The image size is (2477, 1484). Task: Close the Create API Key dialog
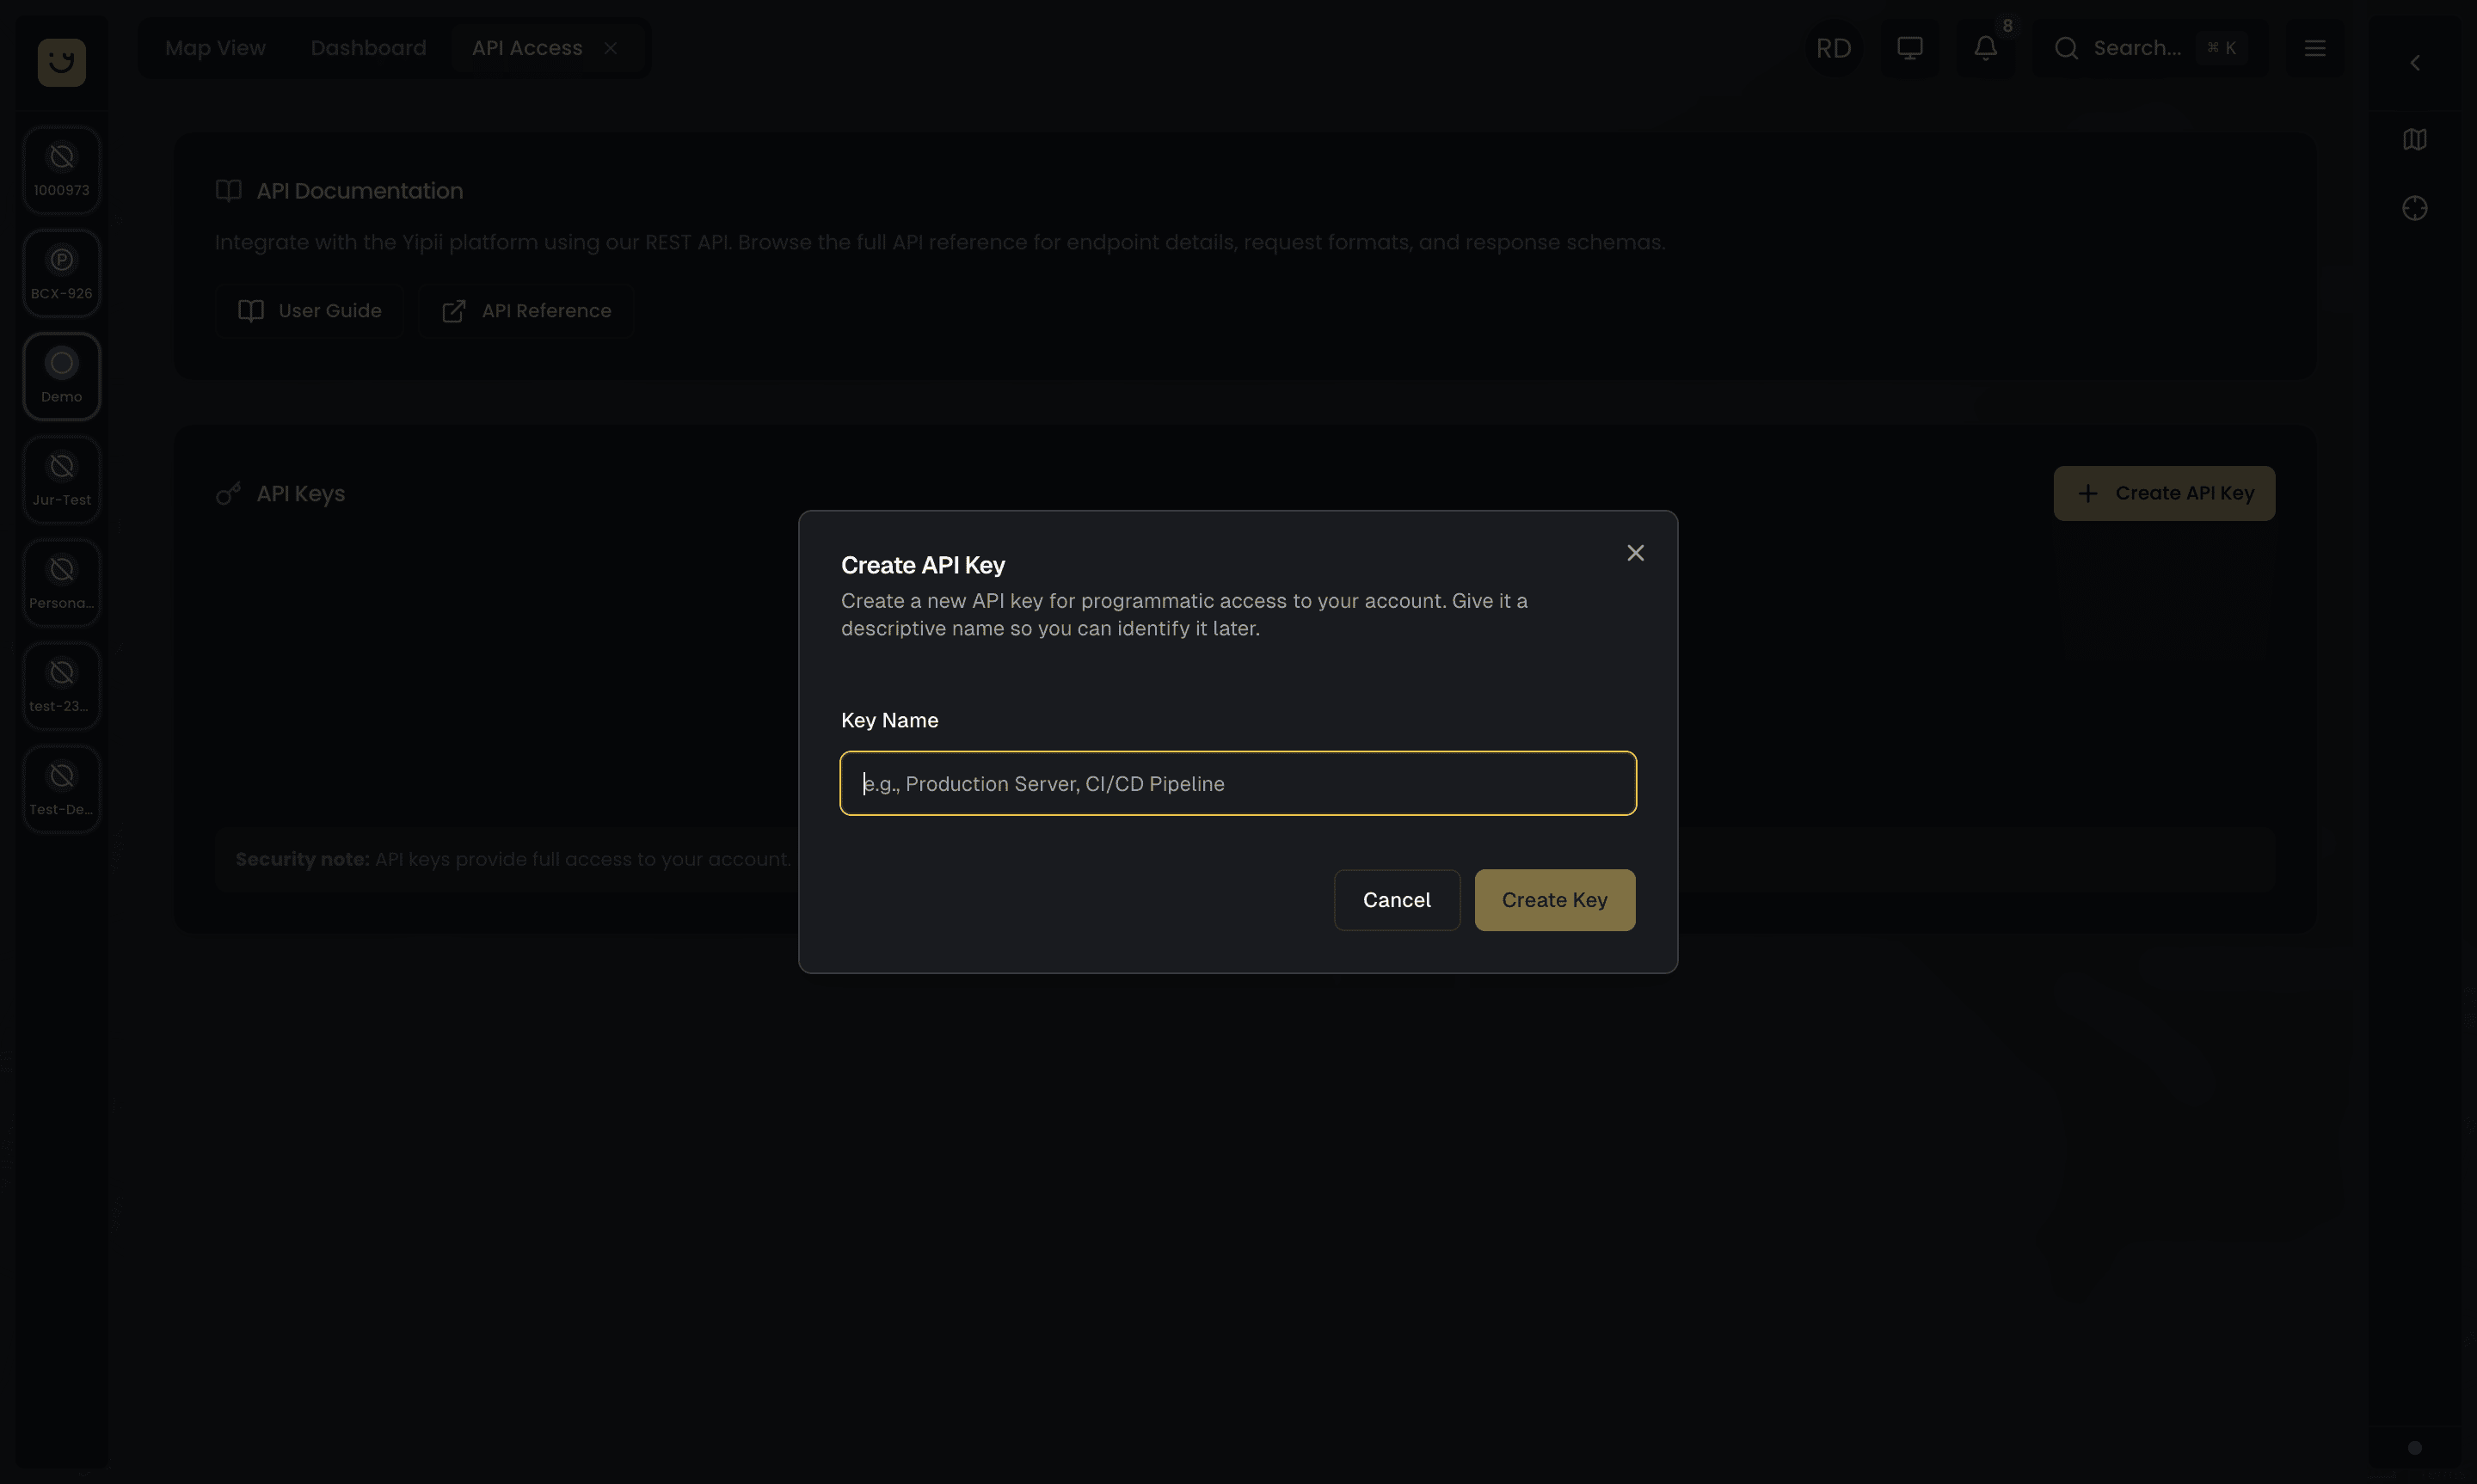point(1635,553)
